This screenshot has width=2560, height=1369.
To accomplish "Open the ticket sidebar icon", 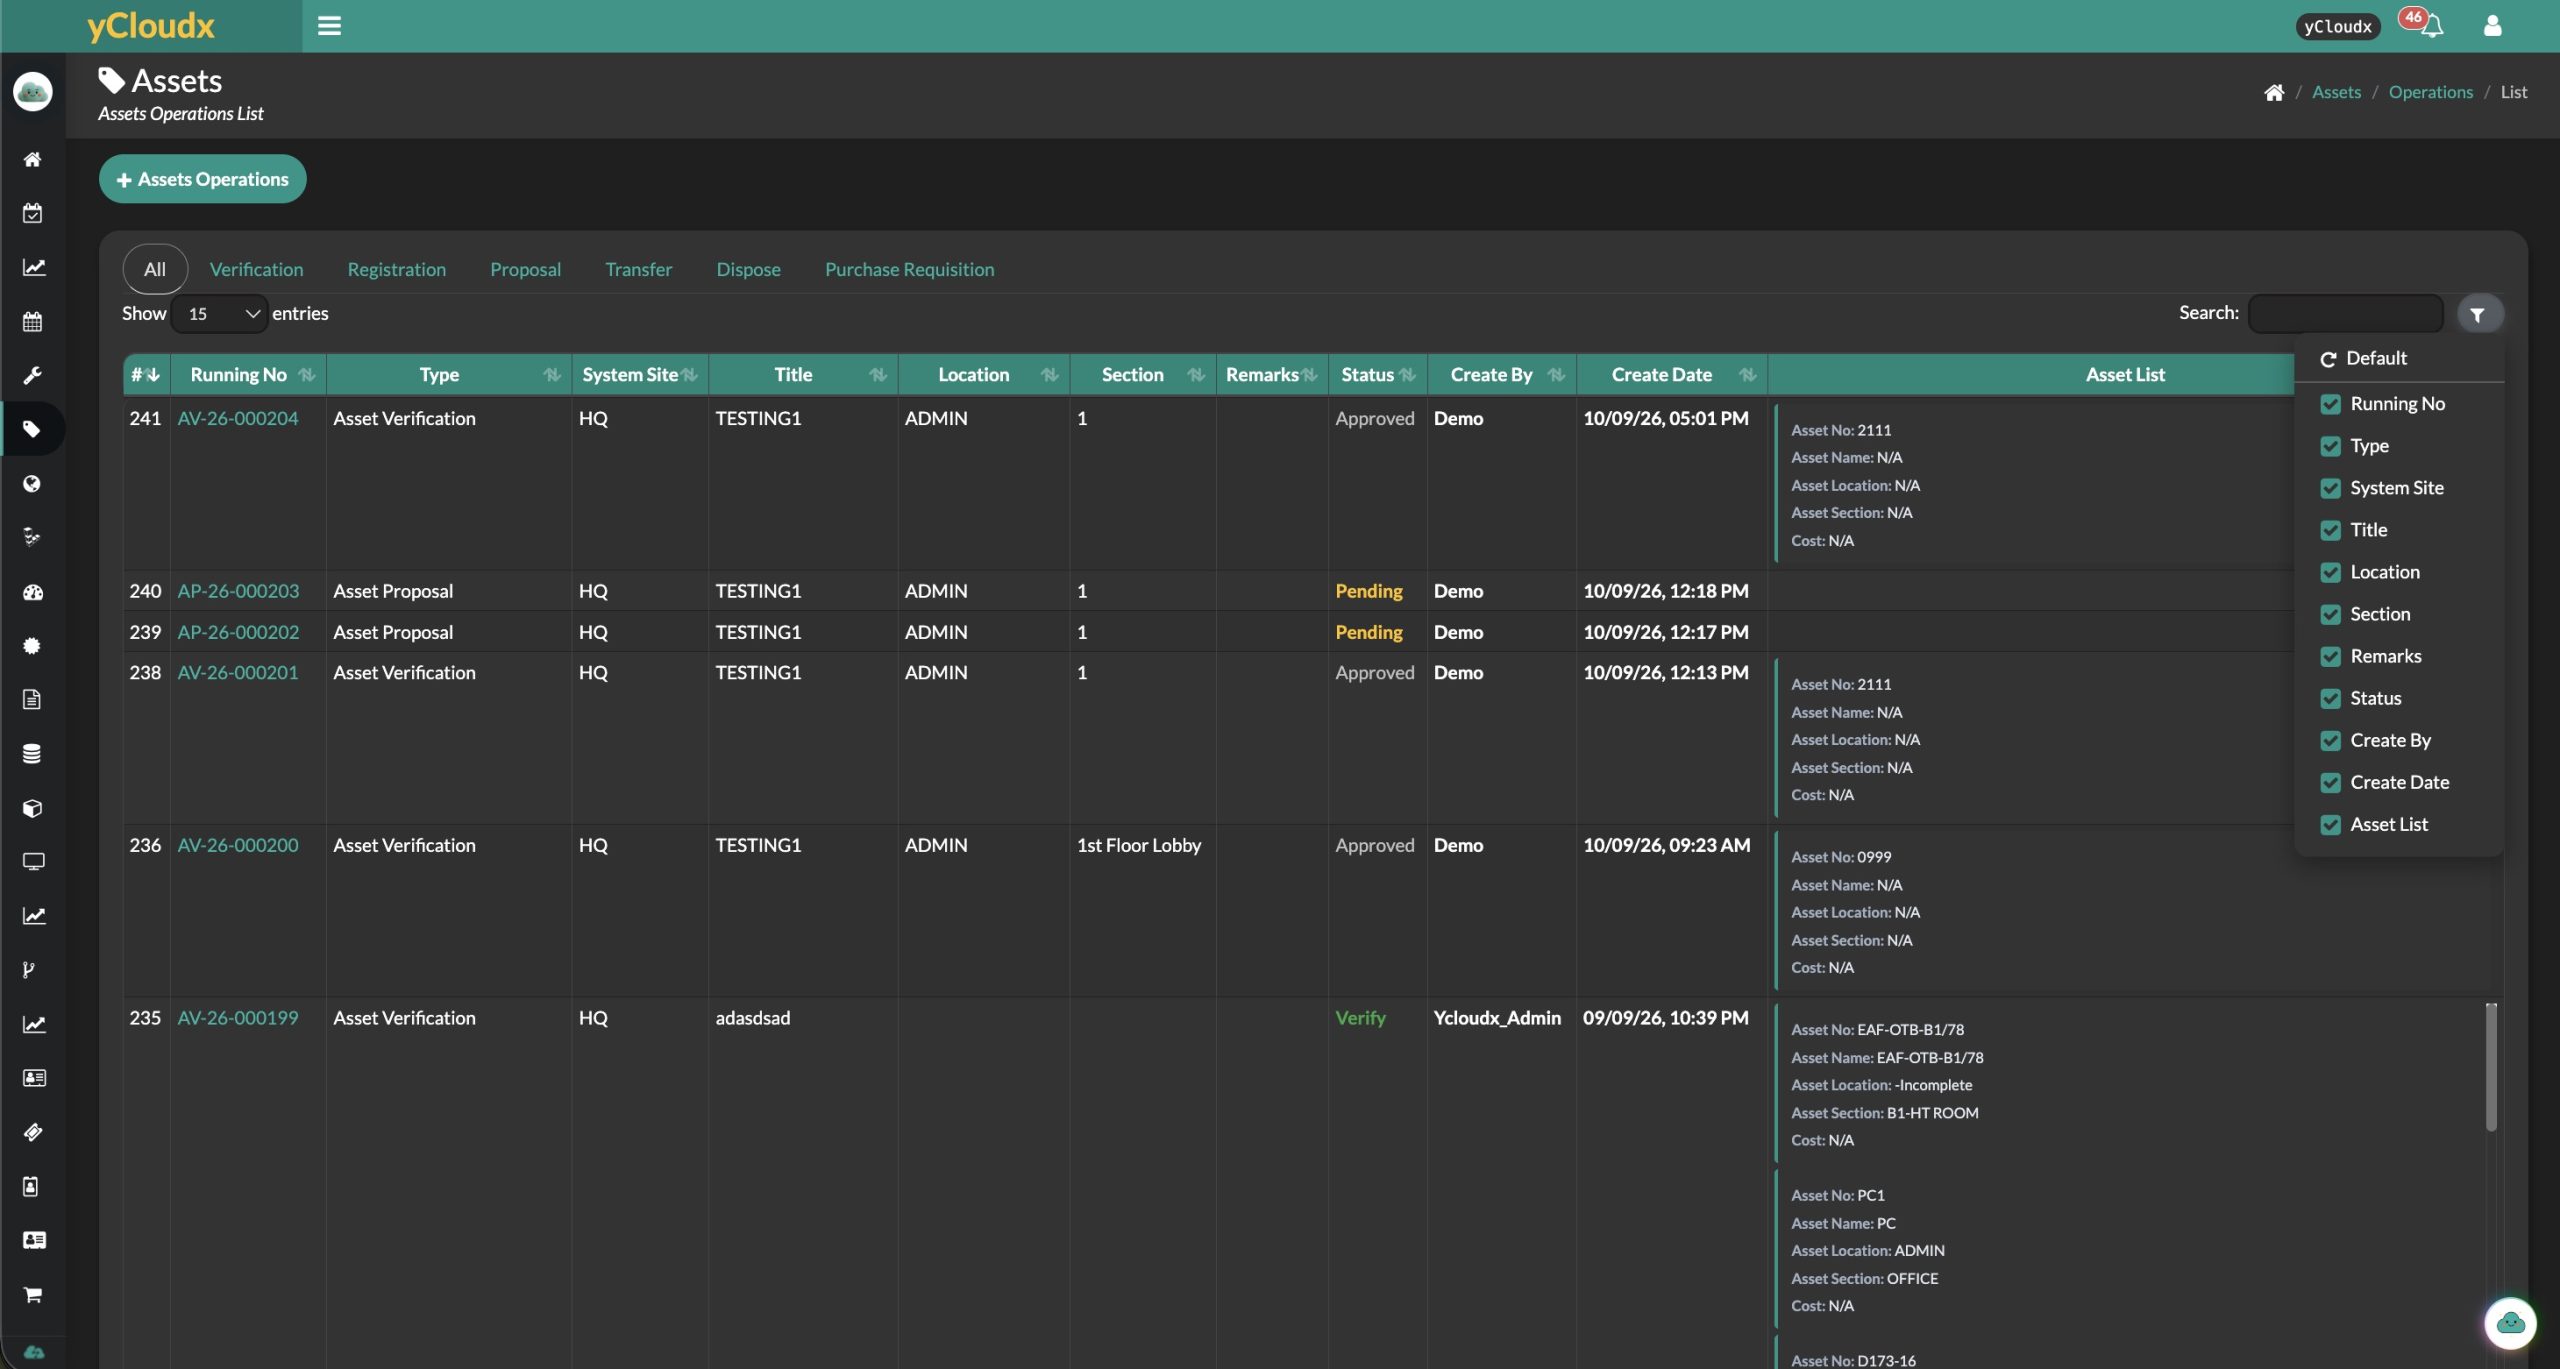I will point(33,1131).
